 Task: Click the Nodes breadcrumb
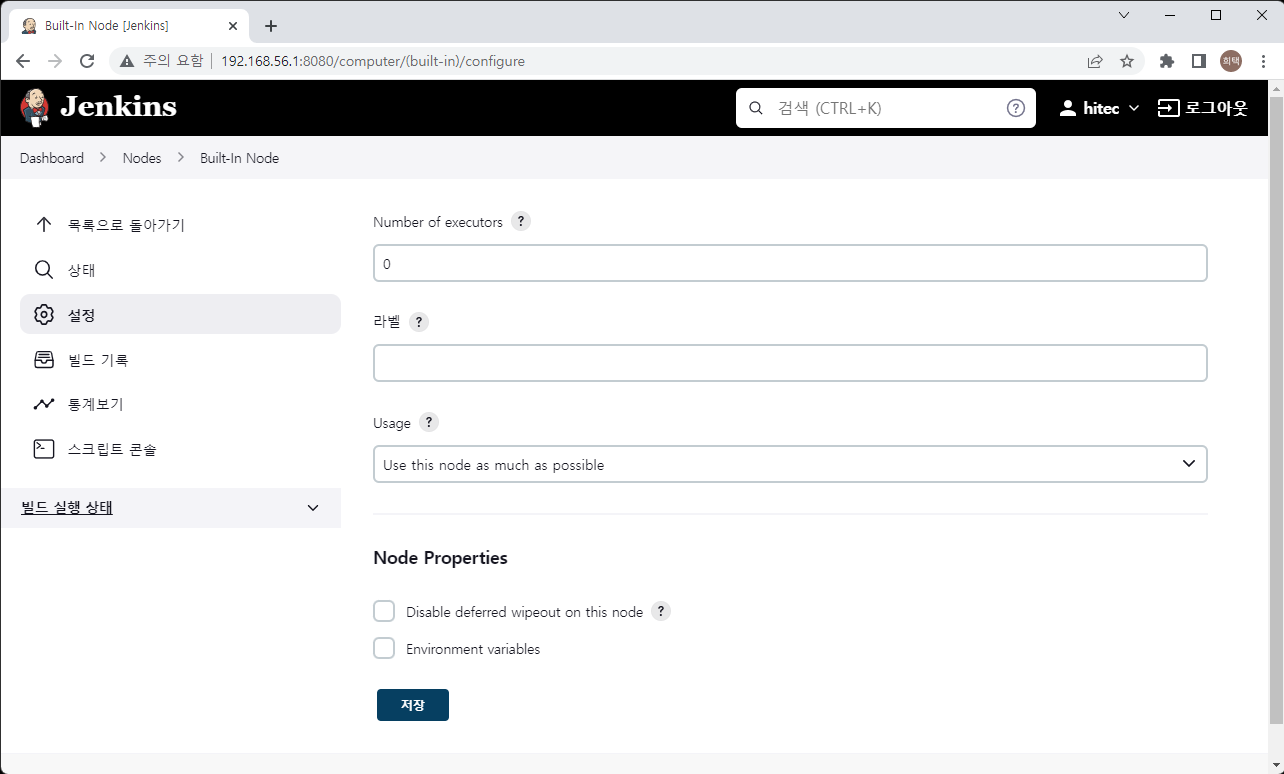coord(142,158)
